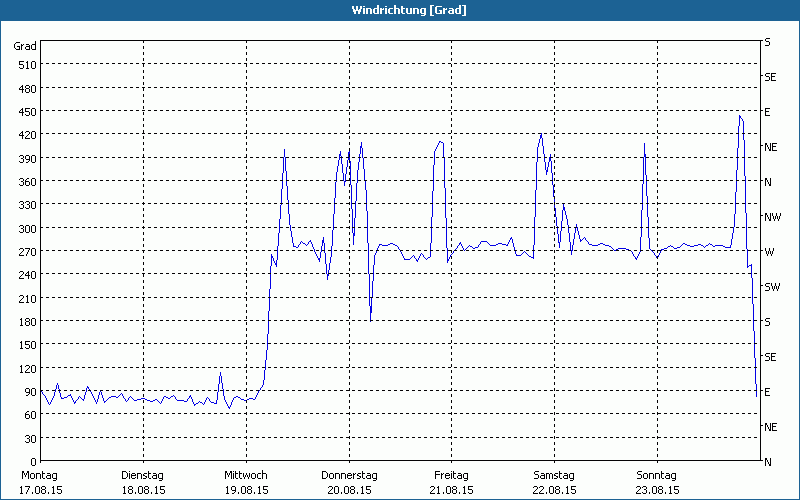Click the Mittwoch day label

coord(246,475)
